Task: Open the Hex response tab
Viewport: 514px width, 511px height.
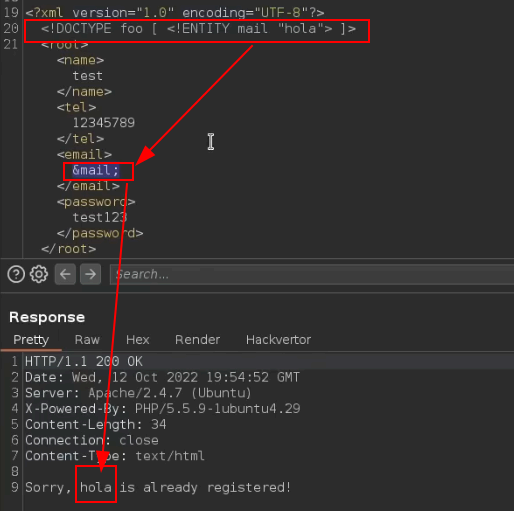Action: [137, 340]
